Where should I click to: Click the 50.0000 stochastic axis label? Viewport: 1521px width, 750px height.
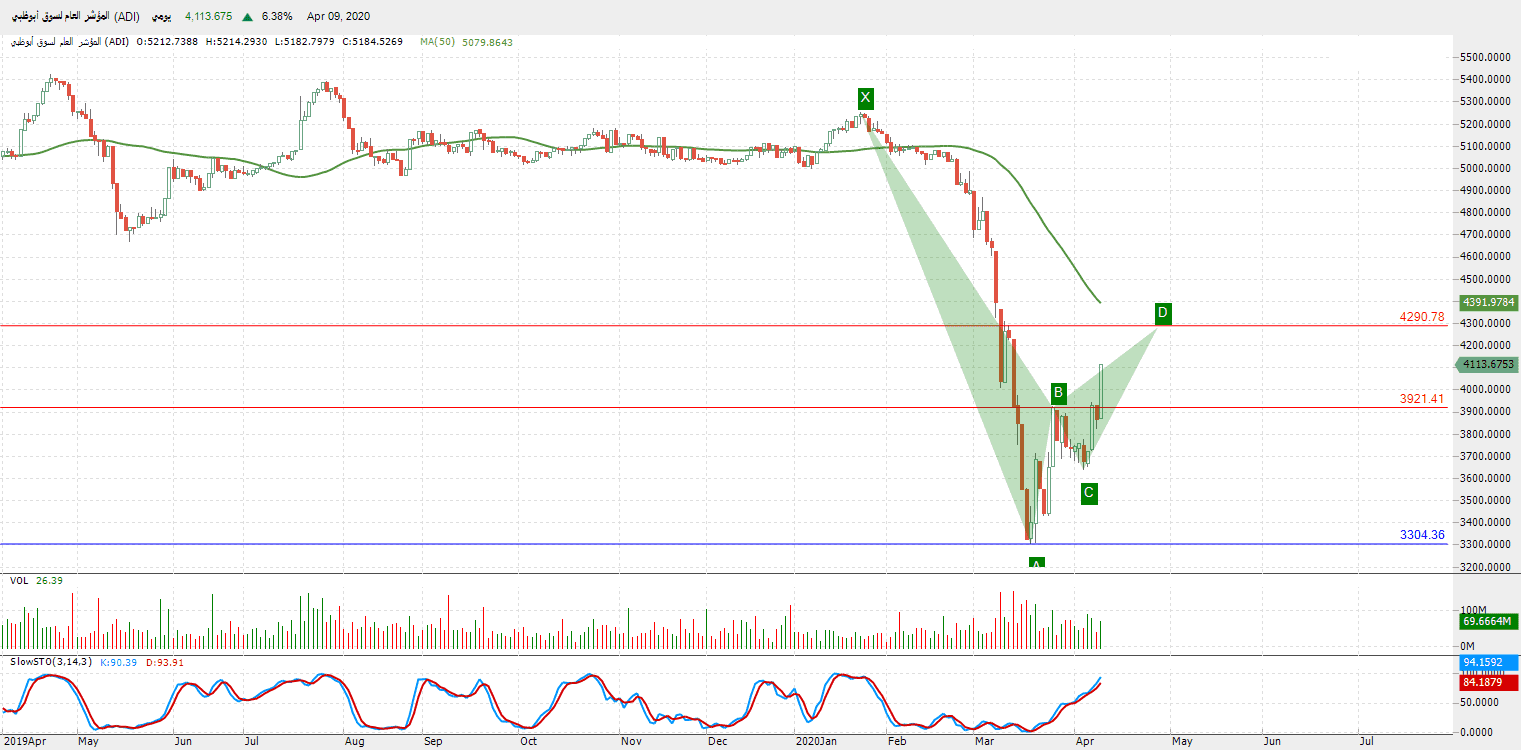pyautogui.click(x=1482, y=703)
